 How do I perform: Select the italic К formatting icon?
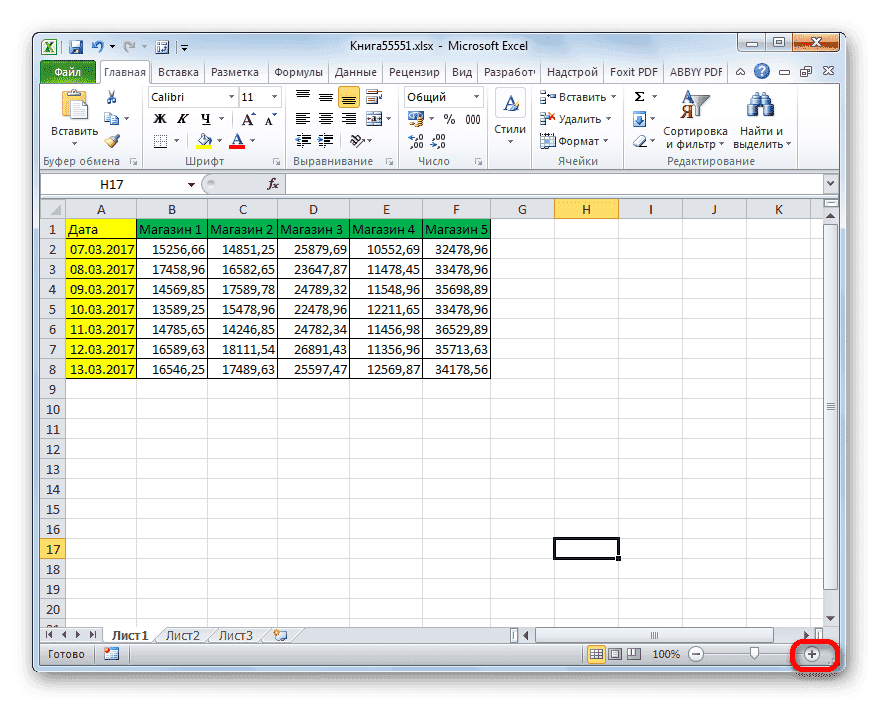pos(184,118)
